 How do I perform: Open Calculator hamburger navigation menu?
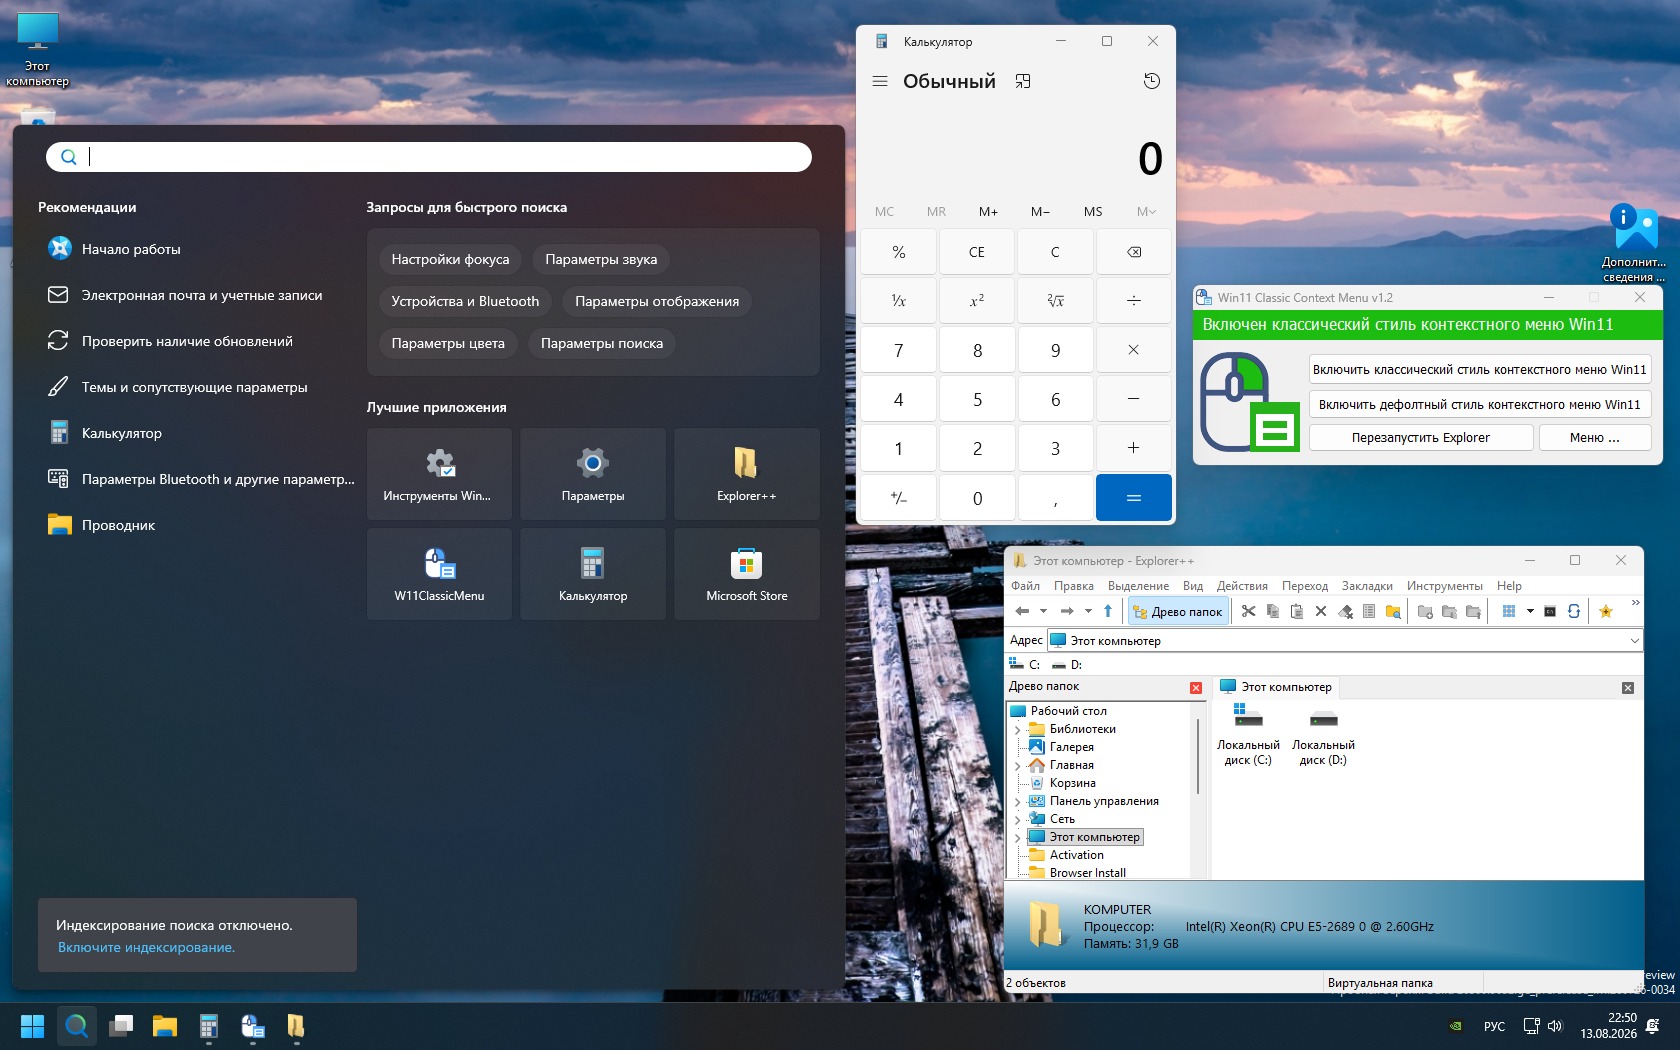pos(880,81)
